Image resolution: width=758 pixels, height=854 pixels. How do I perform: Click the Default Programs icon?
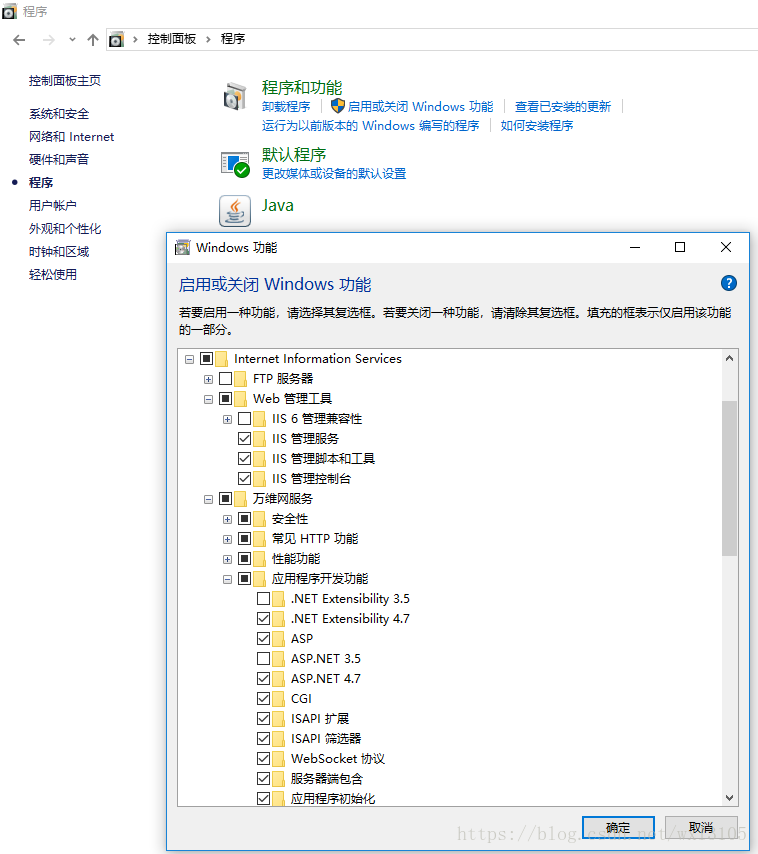(x=235, y=164)
